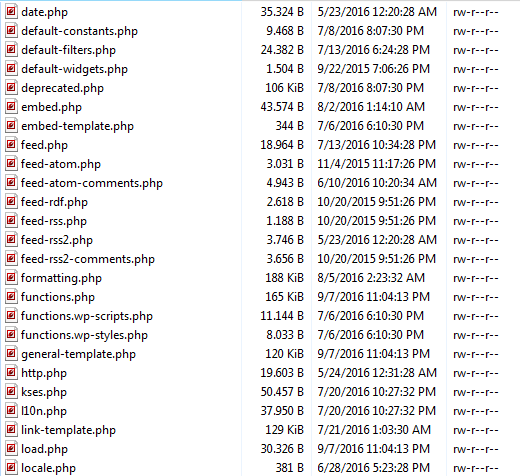Click the load.php file icon
Screen dimensions: 520x476
[11, 449]
